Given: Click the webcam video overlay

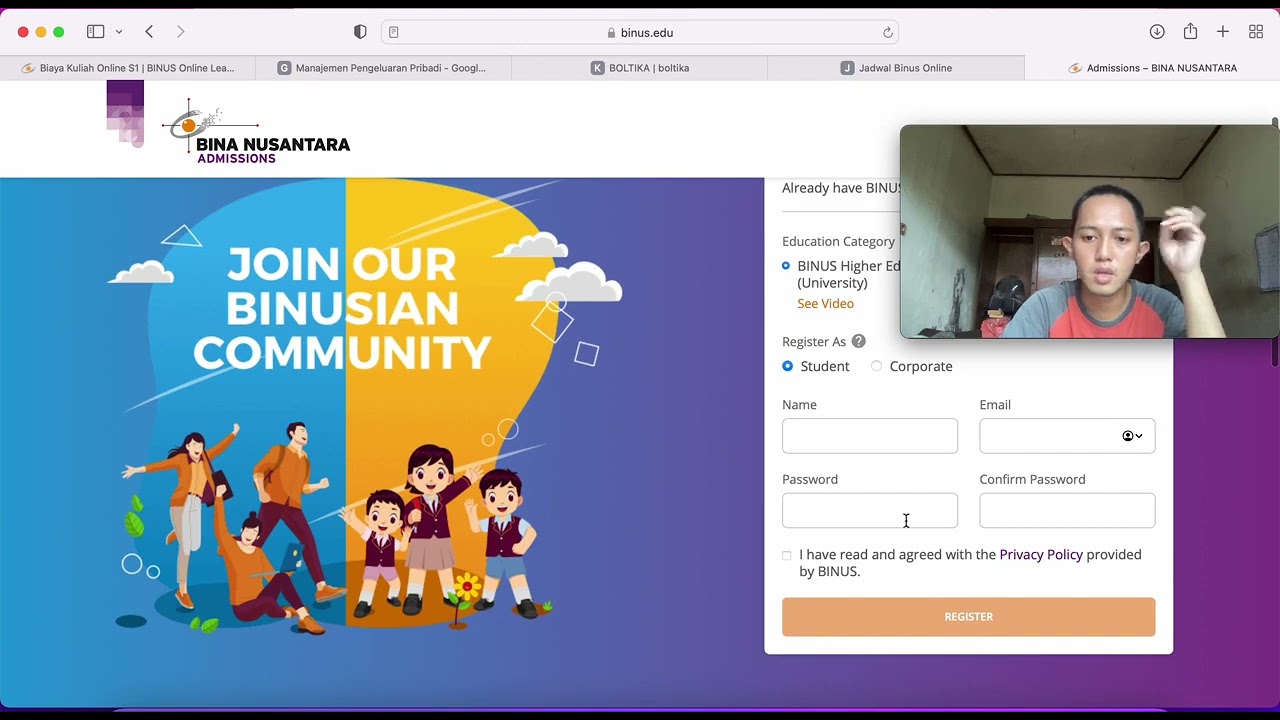Looking at the screenshot, I should click(1089, 232).
